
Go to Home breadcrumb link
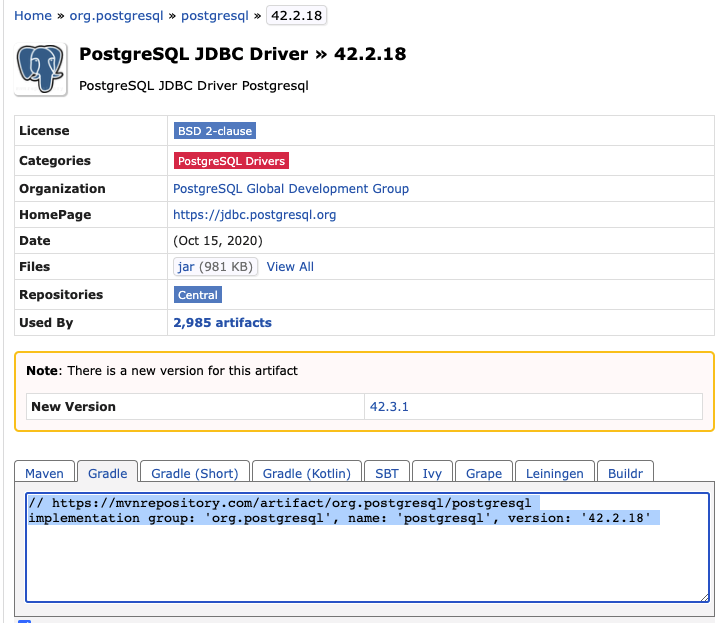[x=33, y=16]
